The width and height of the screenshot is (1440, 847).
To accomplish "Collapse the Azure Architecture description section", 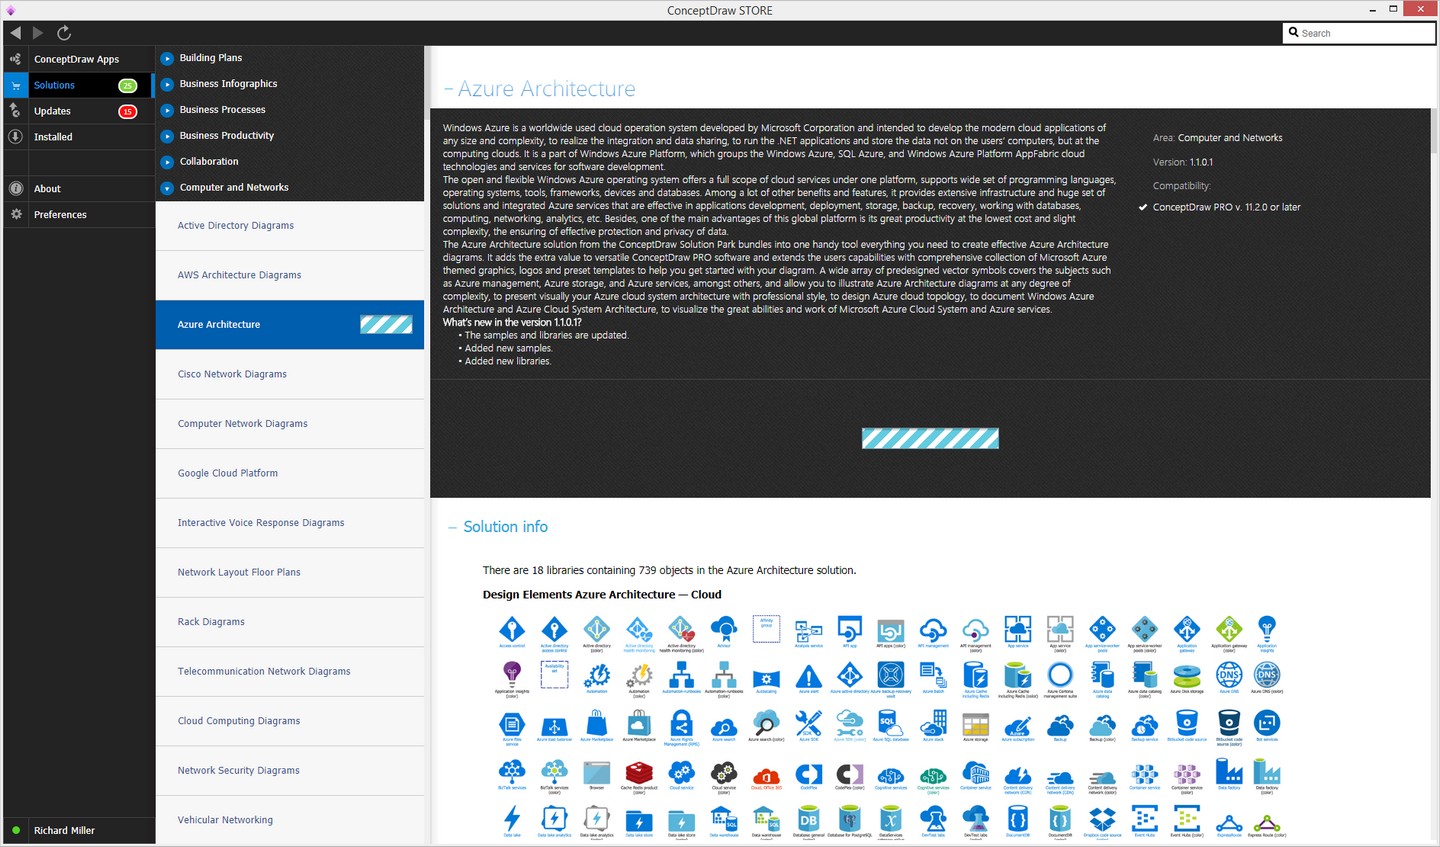I will click(x=448, y=90).
